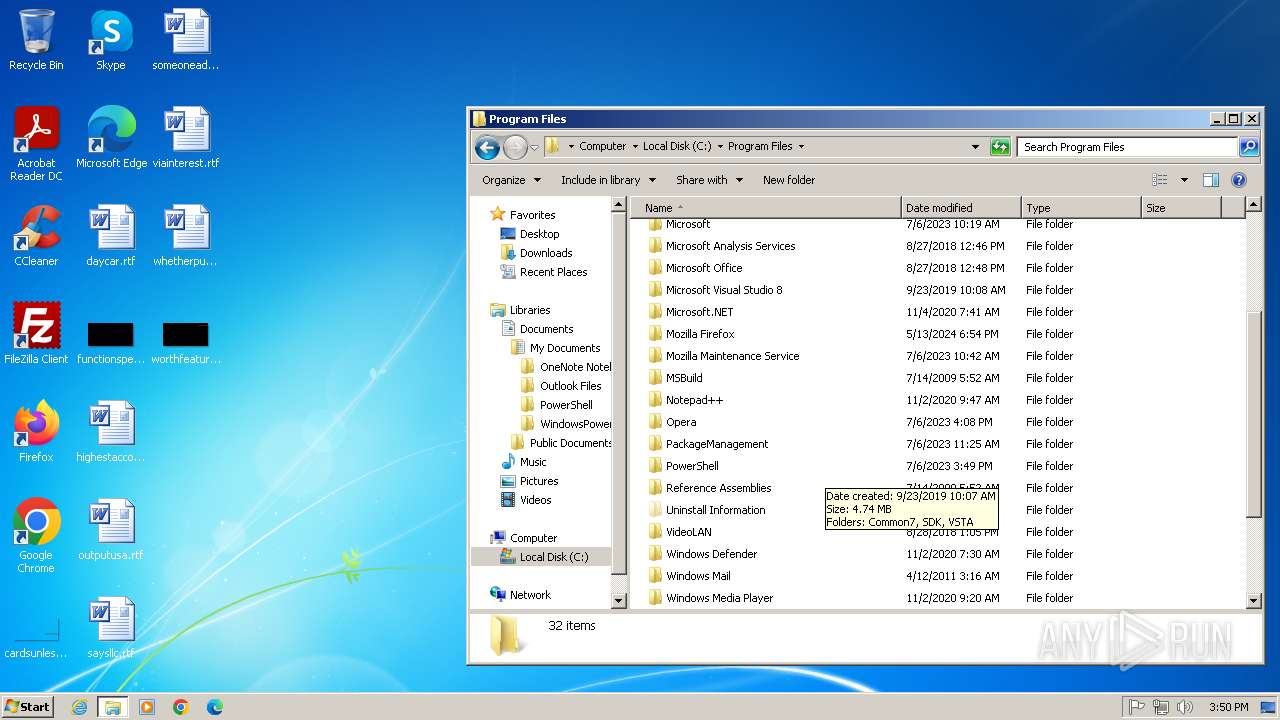Viewport: 1280px width, 720px height.
Task: Select Downloads under Favorites
Action: (x=546, y=253)
